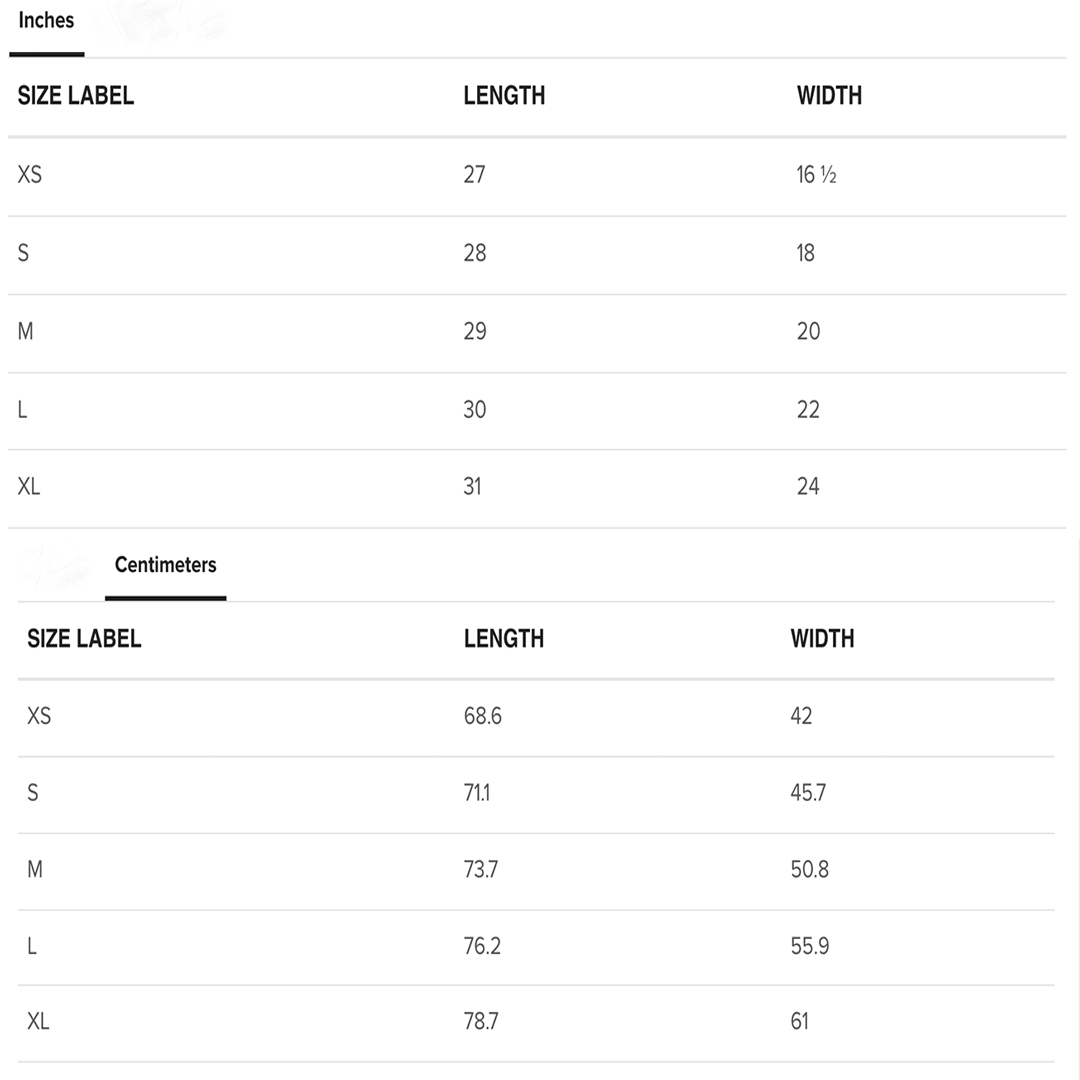Select the XL row in centimeters table

[x=536, y=1023]
